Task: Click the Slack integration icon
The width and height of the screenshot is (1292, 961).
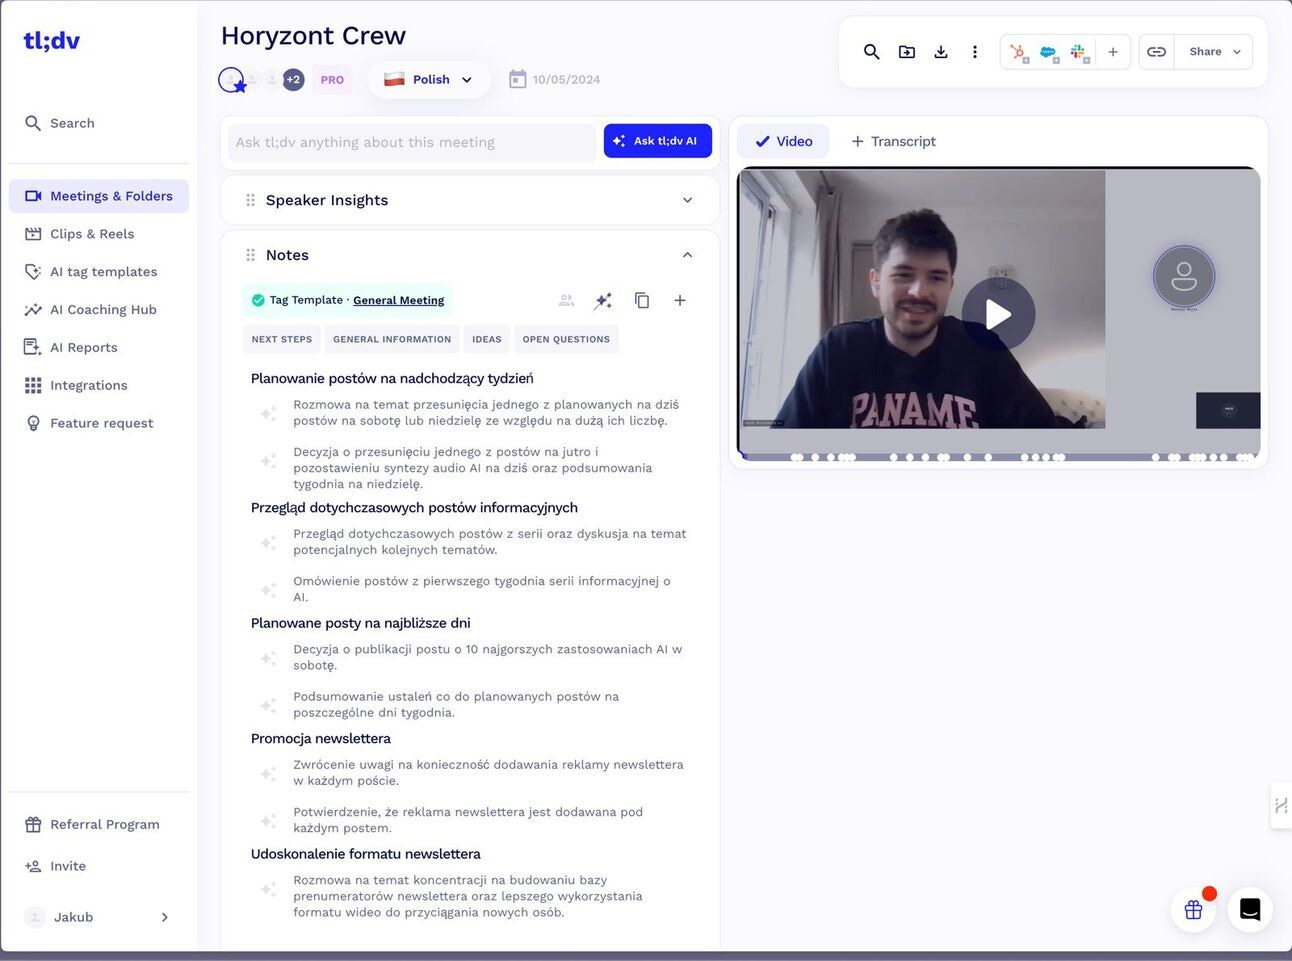Action: (1078, 52)
